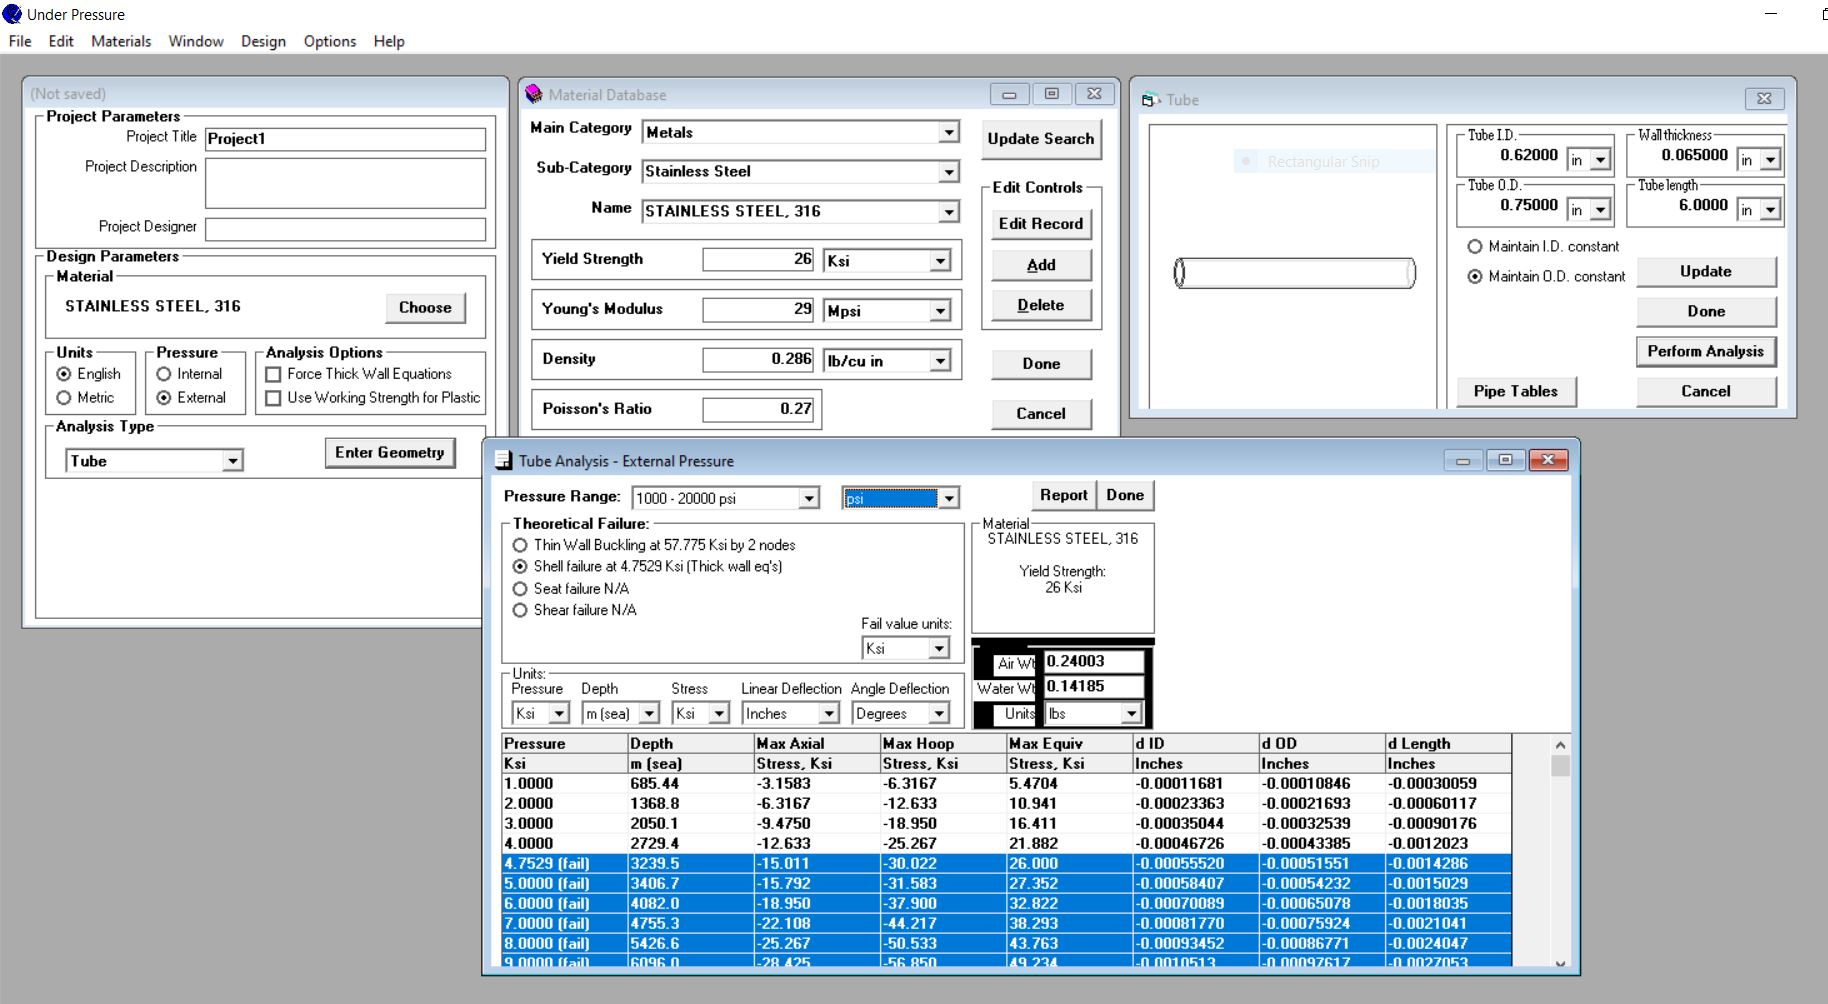Screen dimensions: 1828x1004
Task: Maximize the Material Database window
Action: pyautogui.click(x=1051, y=94)
